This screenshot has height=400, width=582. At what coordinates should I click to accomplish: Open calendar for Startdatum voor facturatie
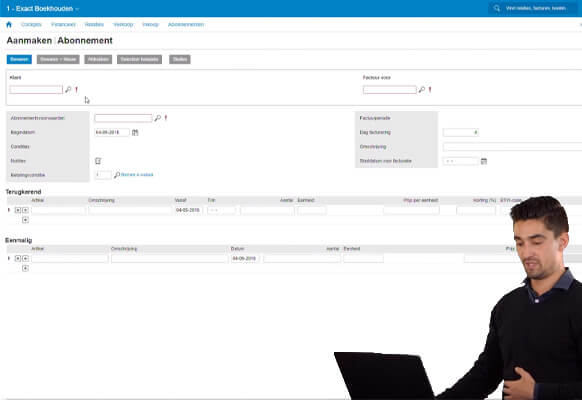[484, 161]
